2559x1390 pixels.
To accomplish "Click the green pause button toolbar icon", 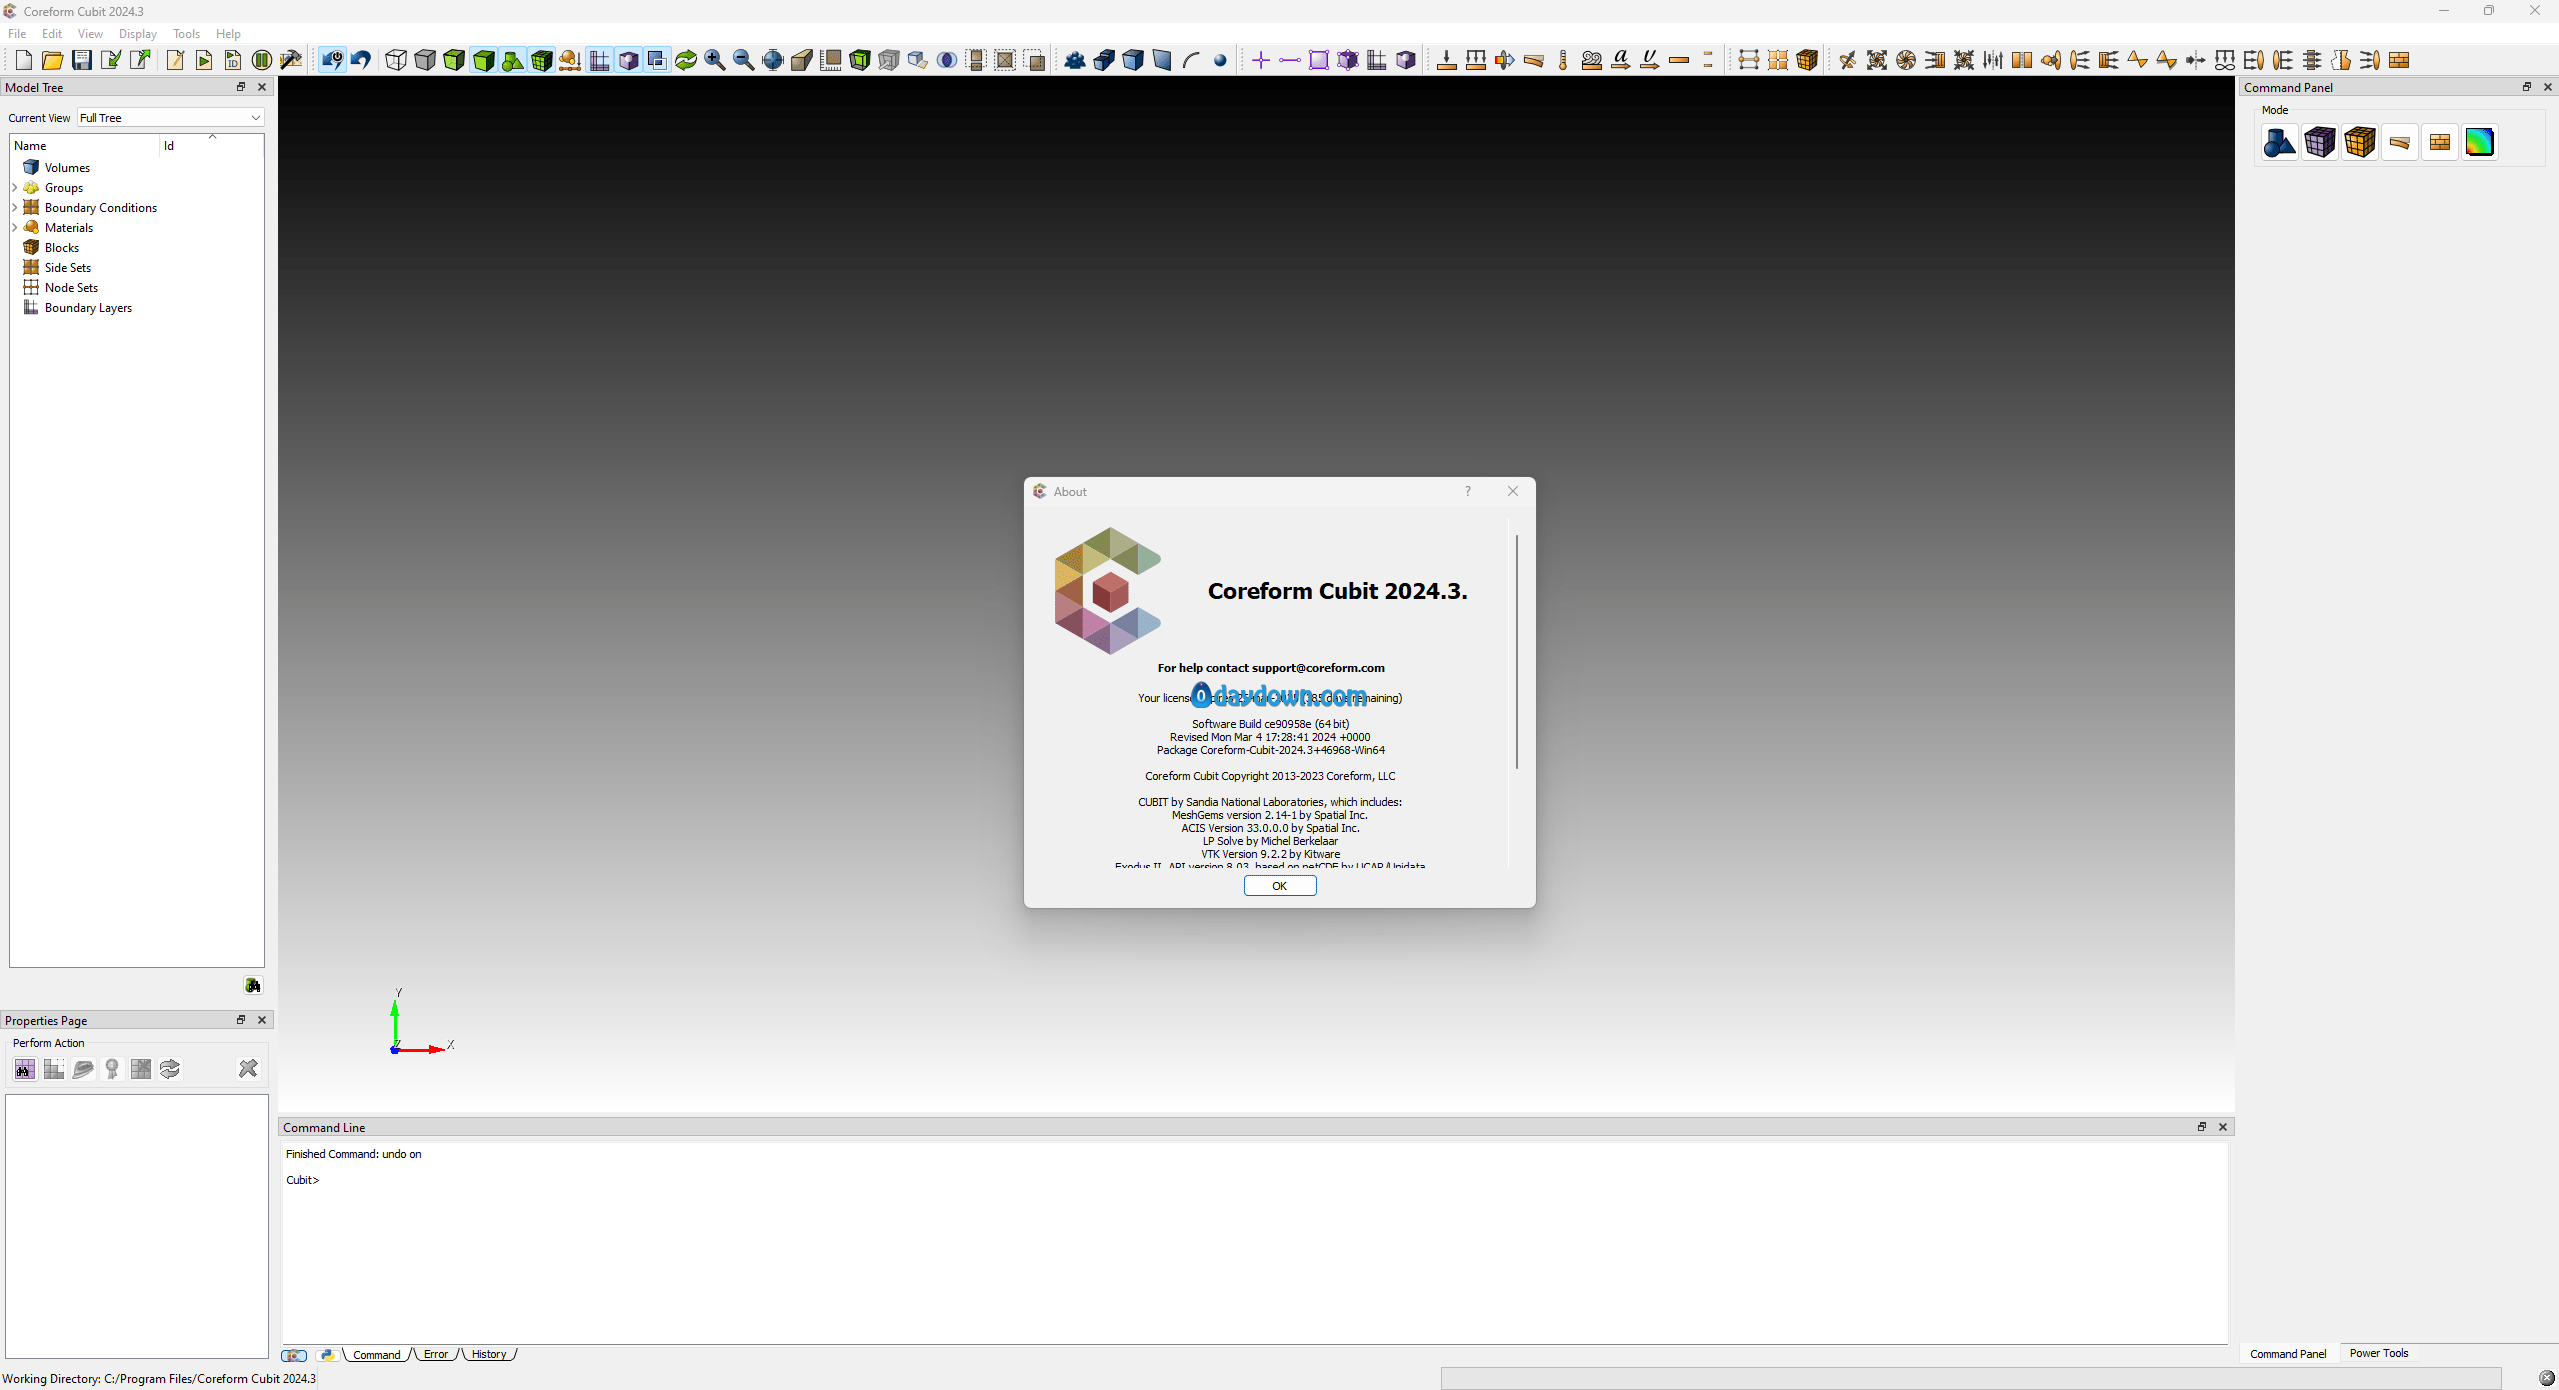I will tap(262, 60).
